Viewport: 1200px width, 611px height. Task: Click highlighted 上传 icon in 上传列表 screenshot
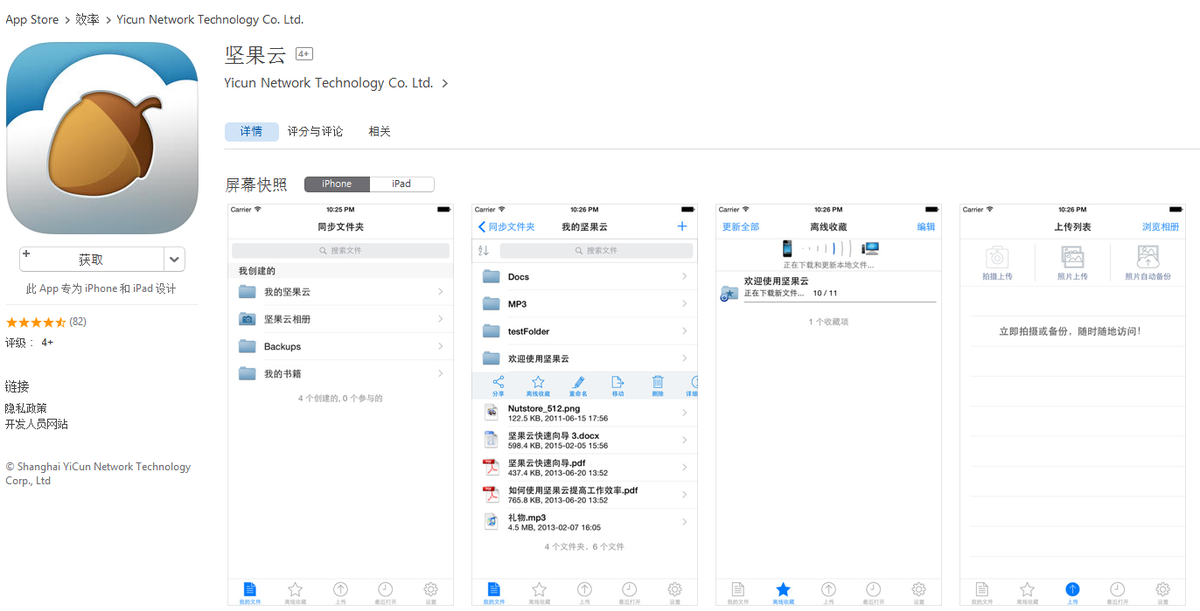[x=1073, y=590]
